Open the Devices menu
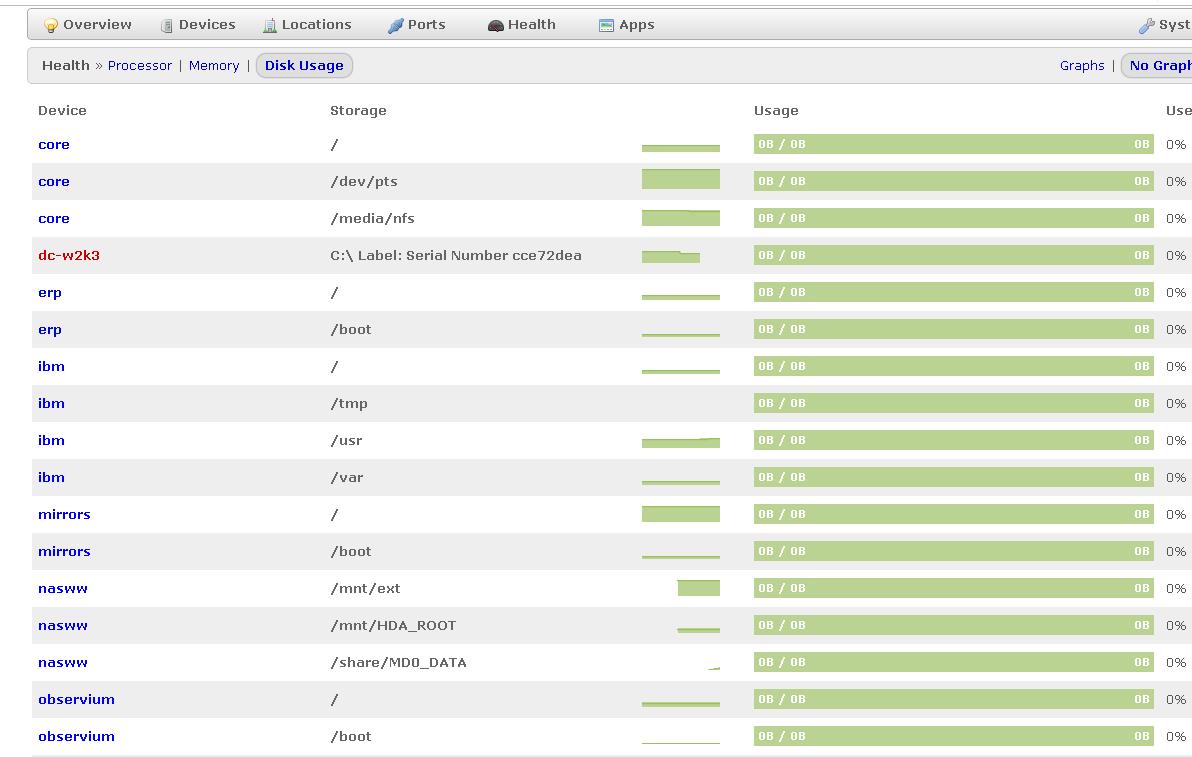Screen dimensions: 1192x757 [206, 25]
